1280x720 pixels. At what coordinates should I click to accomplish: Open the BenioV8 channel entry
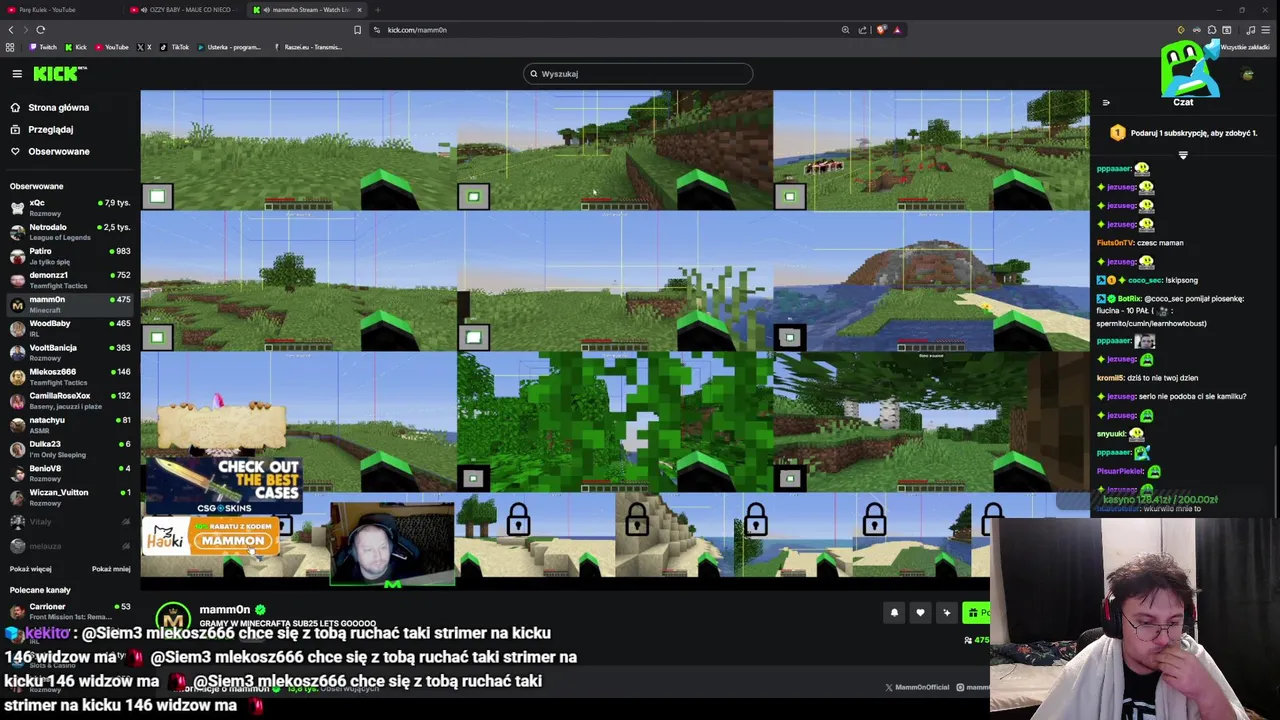(70, 472)
